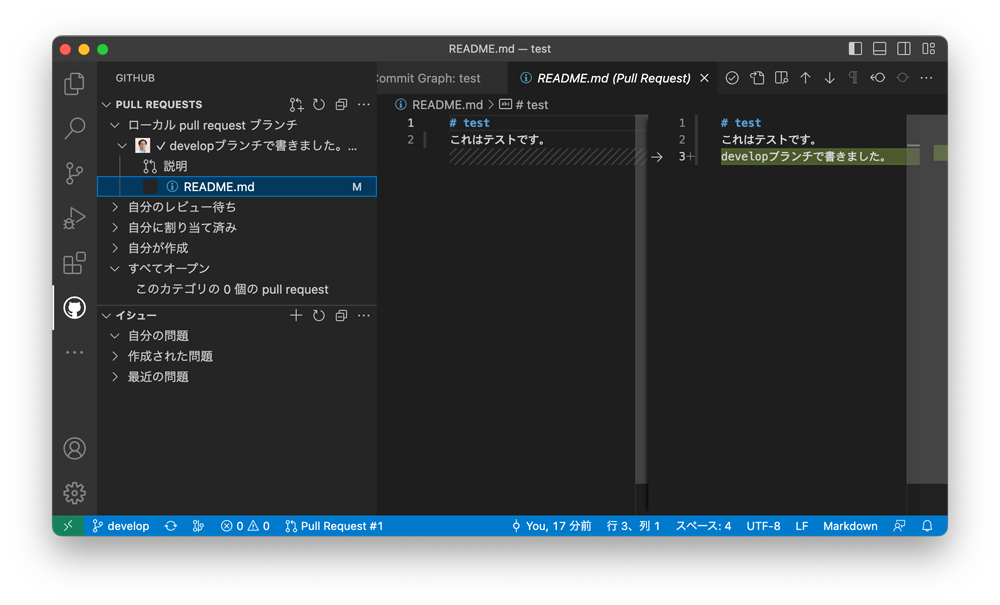Expand 自分が作成 category

click(115, 248)
